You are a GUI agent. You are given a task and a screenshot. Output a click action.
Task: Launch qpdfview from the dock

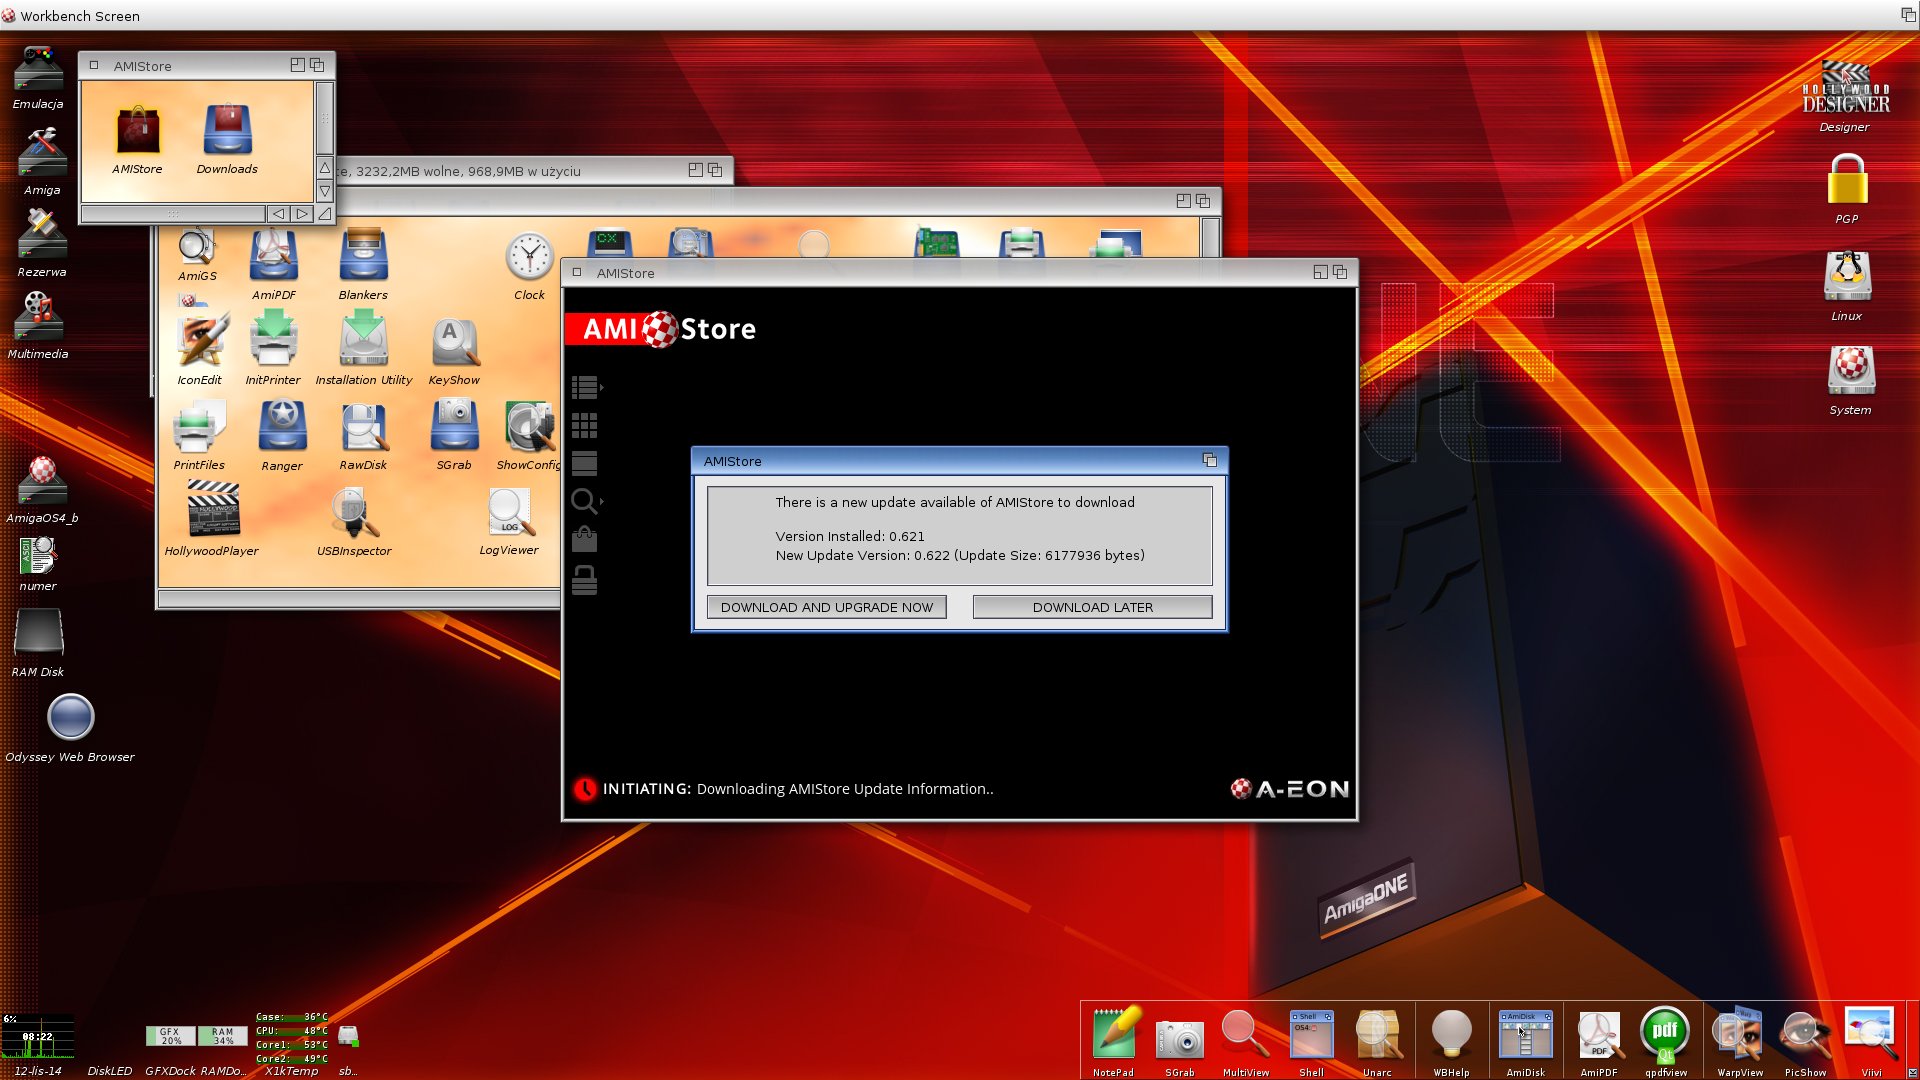click(1665, 1041)
